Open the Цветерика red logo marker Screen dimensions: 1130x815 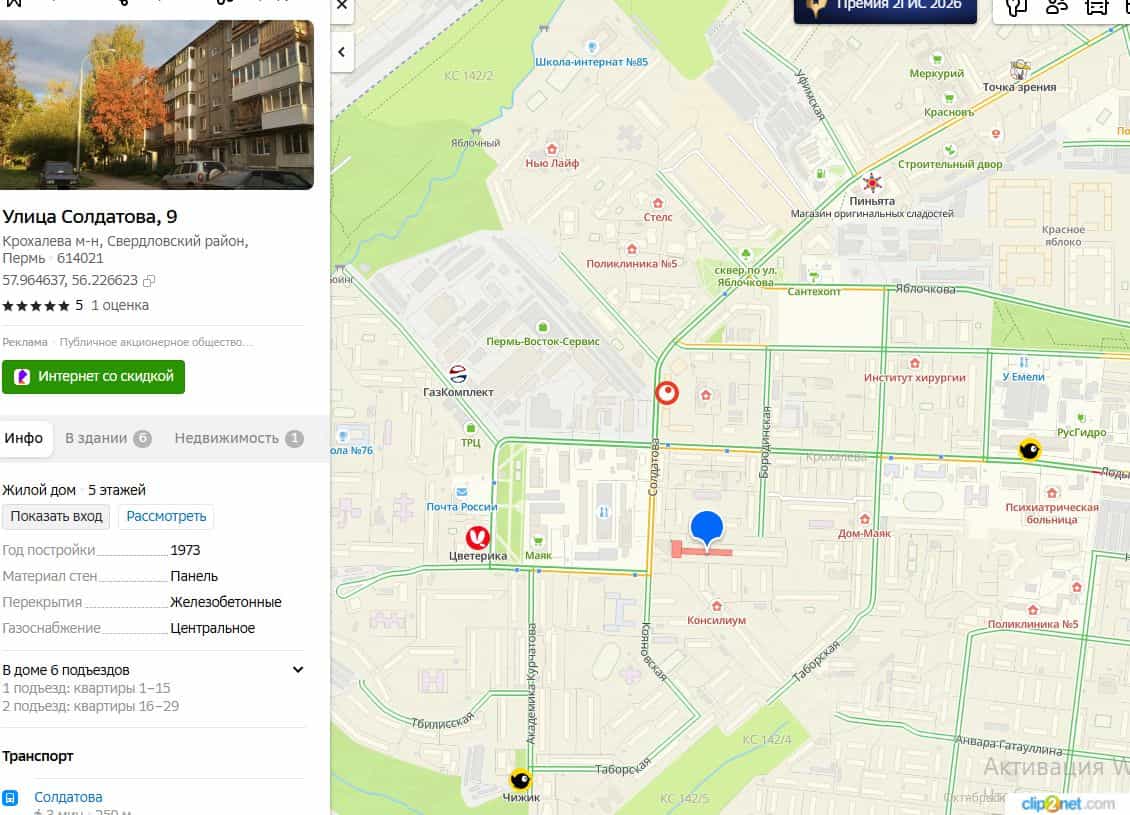pyautogui.click(x=477, y=537)
